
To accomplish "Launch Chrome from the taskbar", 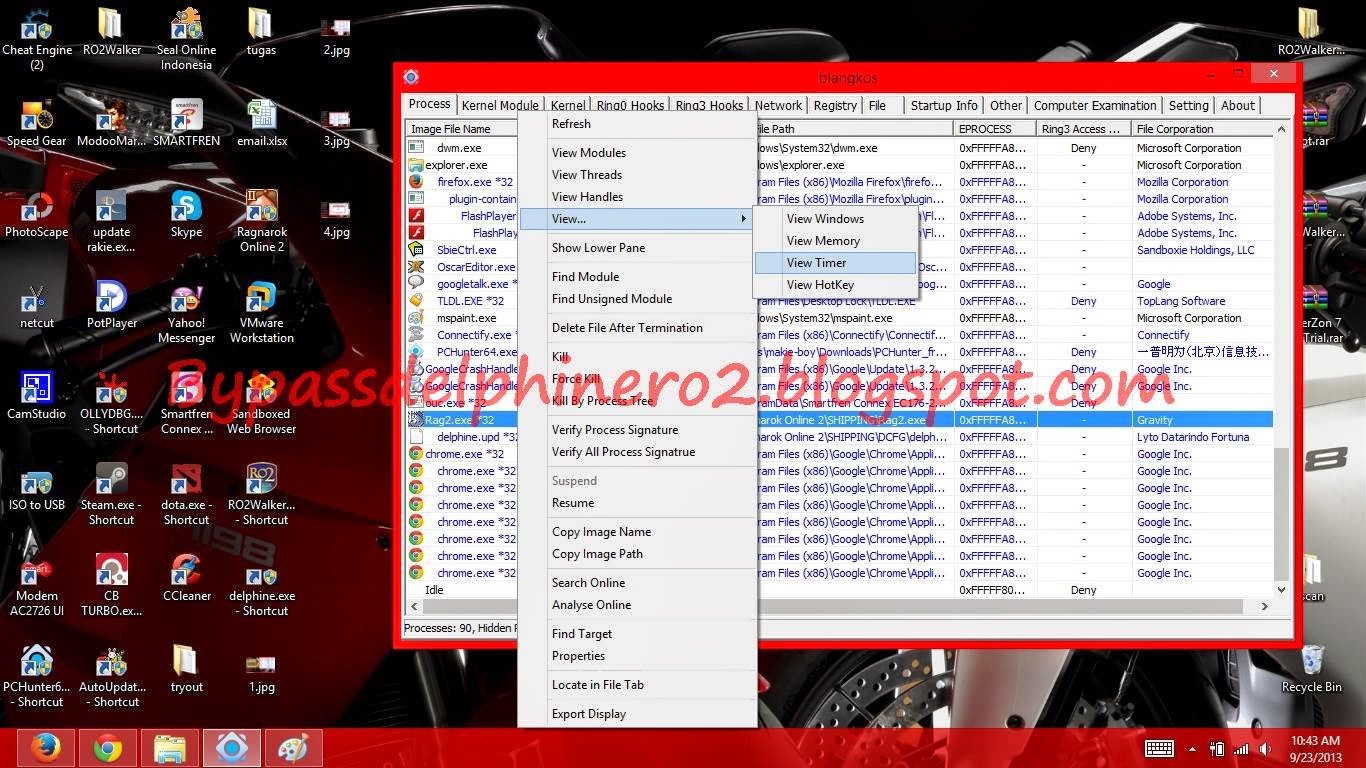I will (x=107, y=748).
